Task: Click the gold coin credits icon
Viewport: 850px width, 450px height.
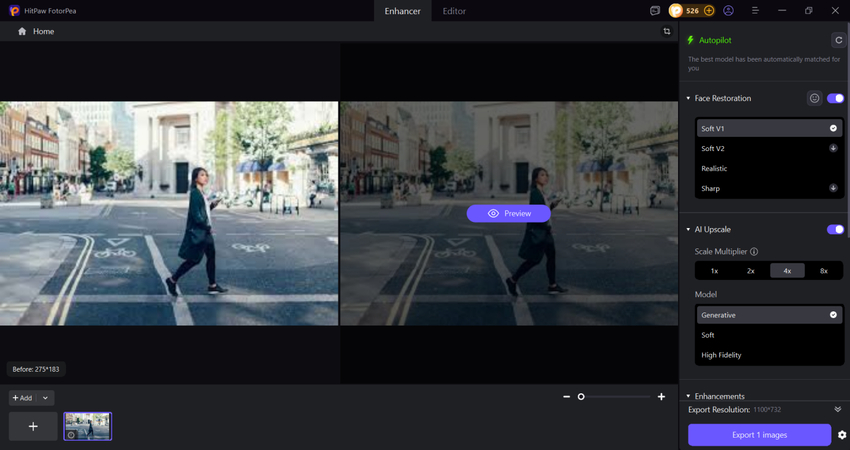Action: click(x=675, y=10)
